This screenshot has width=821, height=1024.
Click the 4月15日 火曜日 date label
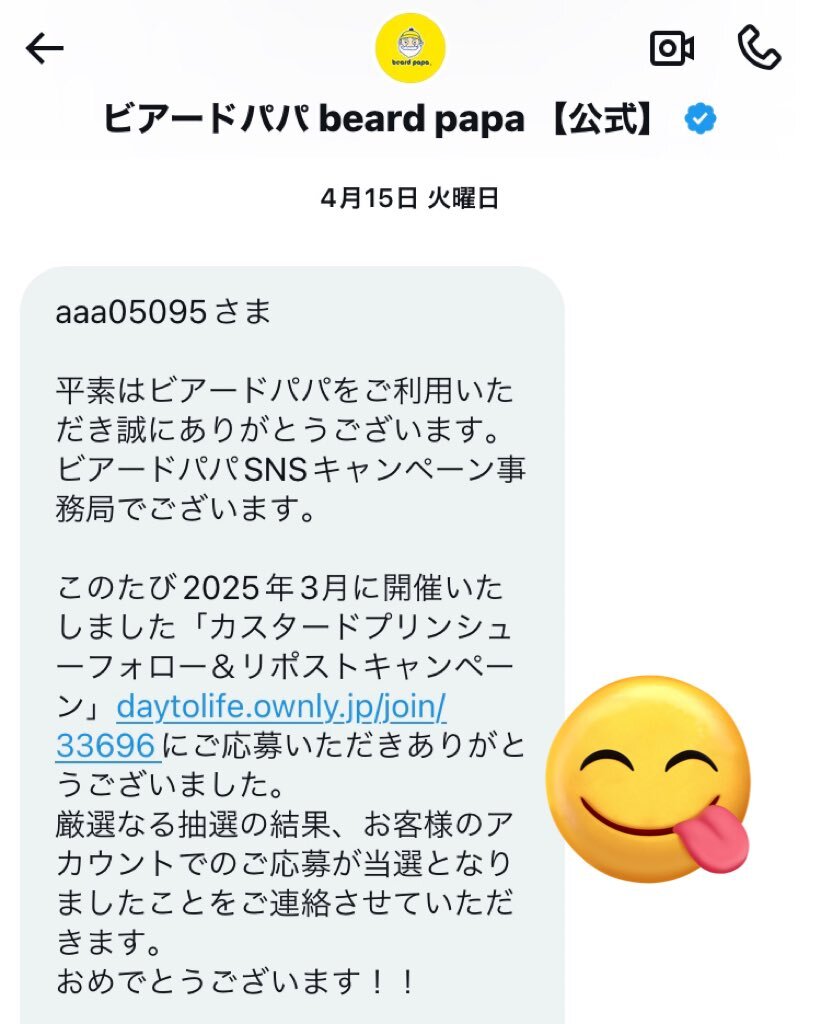[410, 198]
